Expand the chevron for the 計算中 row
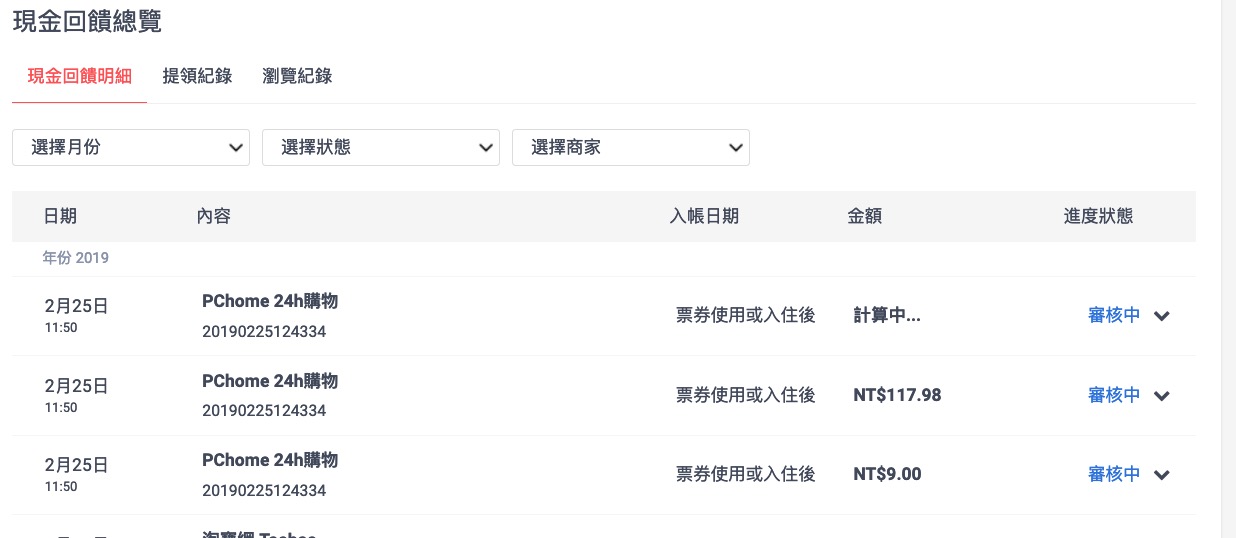Screen dimensions: 1236x538 [1162, 316]
